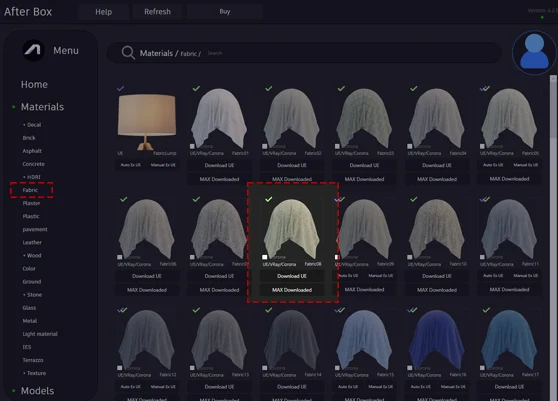Open the IES category

click(27, 347)
